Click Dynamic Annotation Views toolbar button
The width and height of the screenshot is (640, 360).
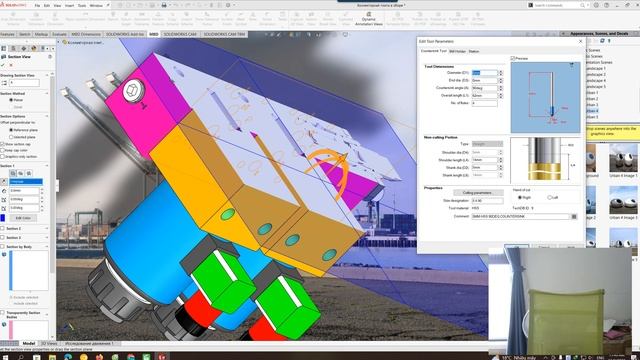[369, 19]
